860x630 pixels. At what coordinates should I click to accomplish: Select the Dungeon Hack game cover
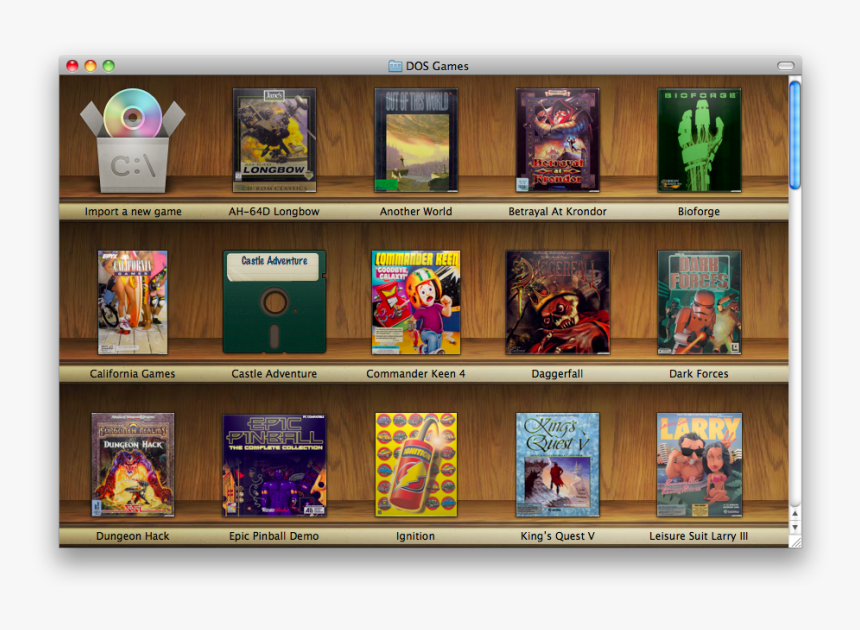pos(133,465)
